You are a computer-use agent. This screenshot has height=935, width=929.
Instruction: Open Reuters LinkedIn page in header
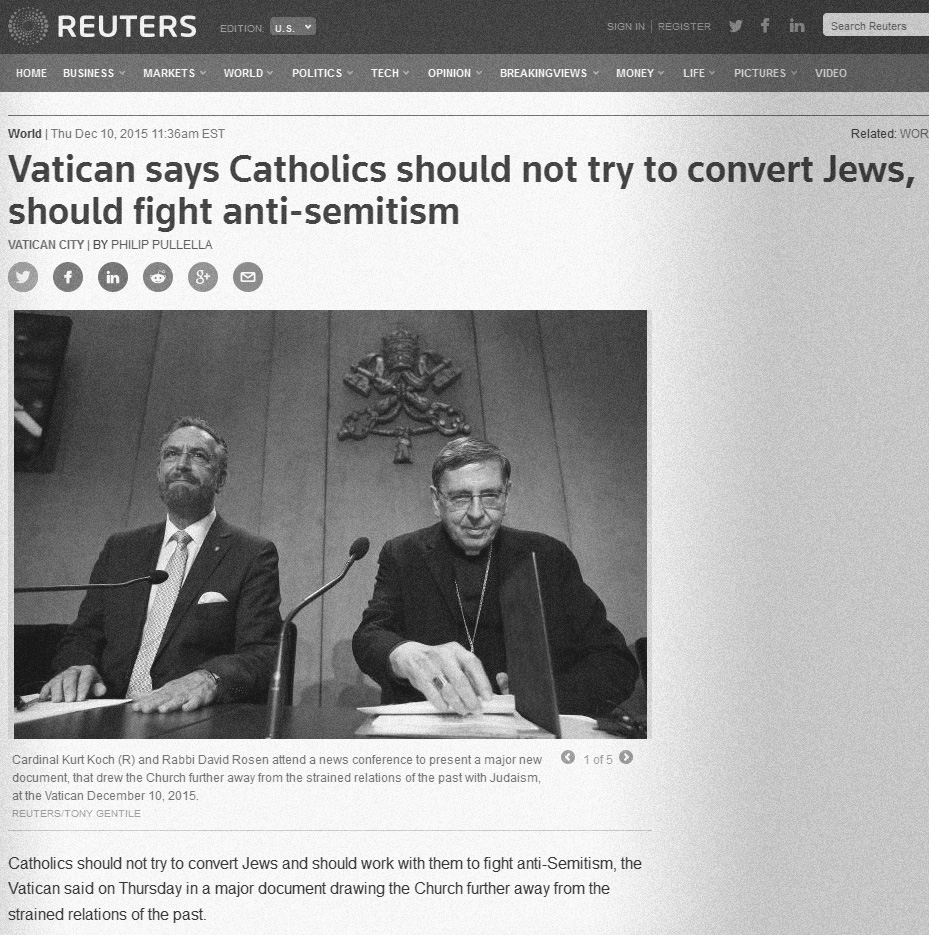coord(797,26)
